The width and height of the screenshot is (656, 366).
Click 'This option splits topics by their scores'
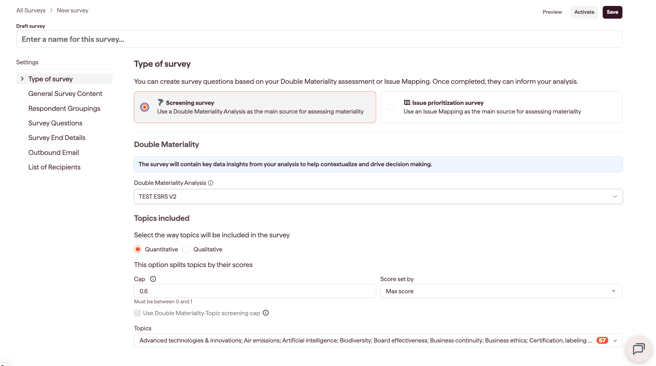pos(193,265)
